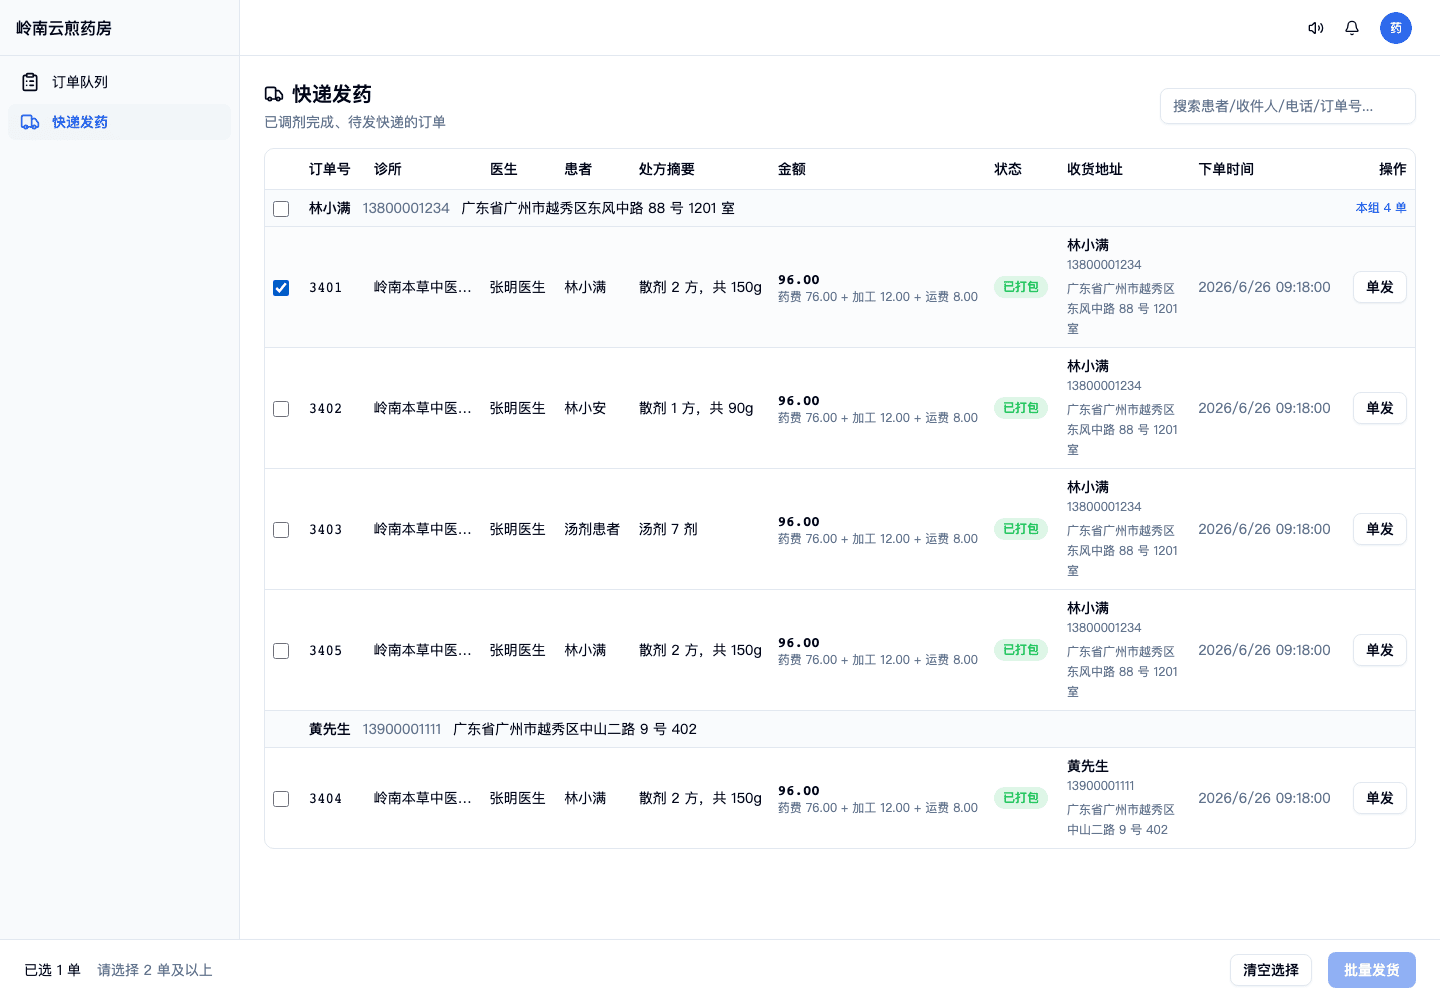Open the 药 user avatar menu
This screenshot has height=1000, width=1440.
[1396, 28]
